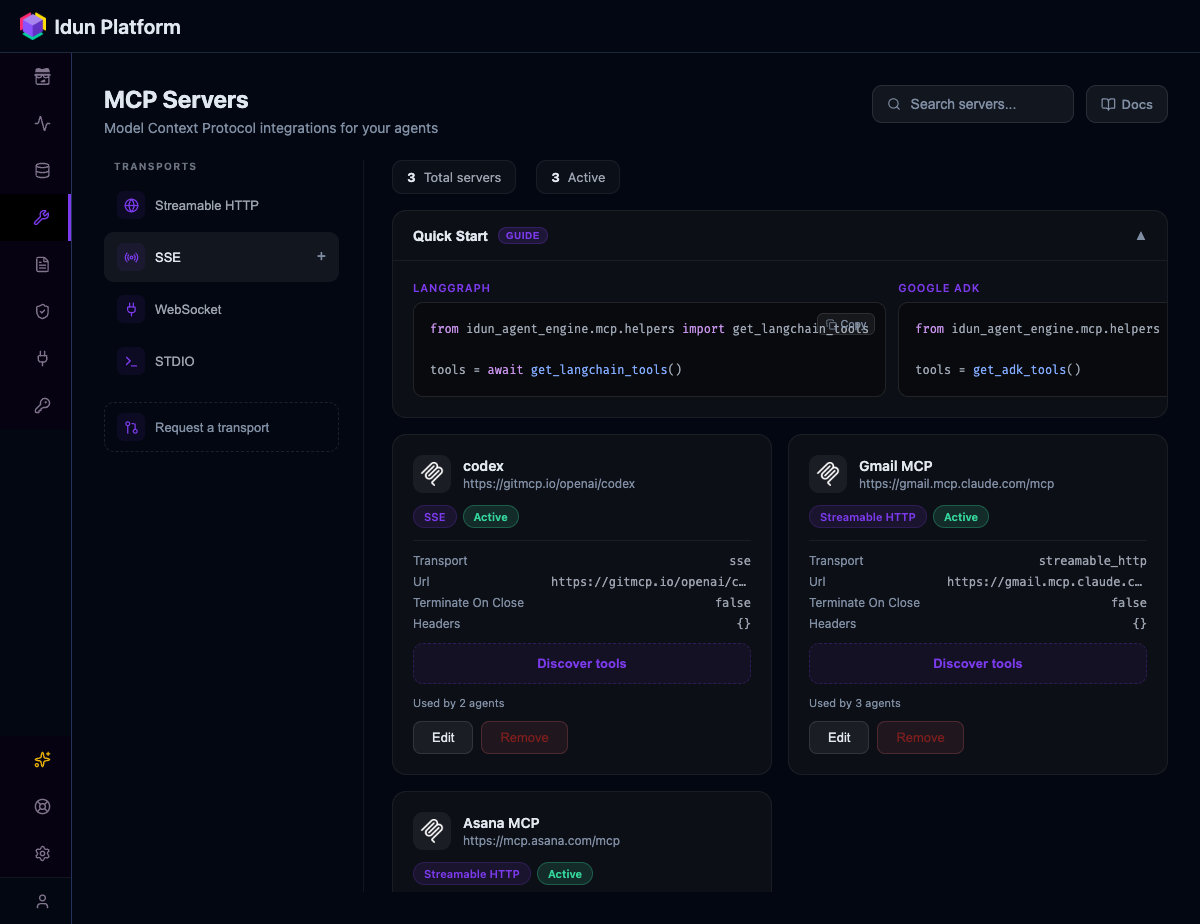Click the terminal icon beside STDIO

click(x=131, y=361)
